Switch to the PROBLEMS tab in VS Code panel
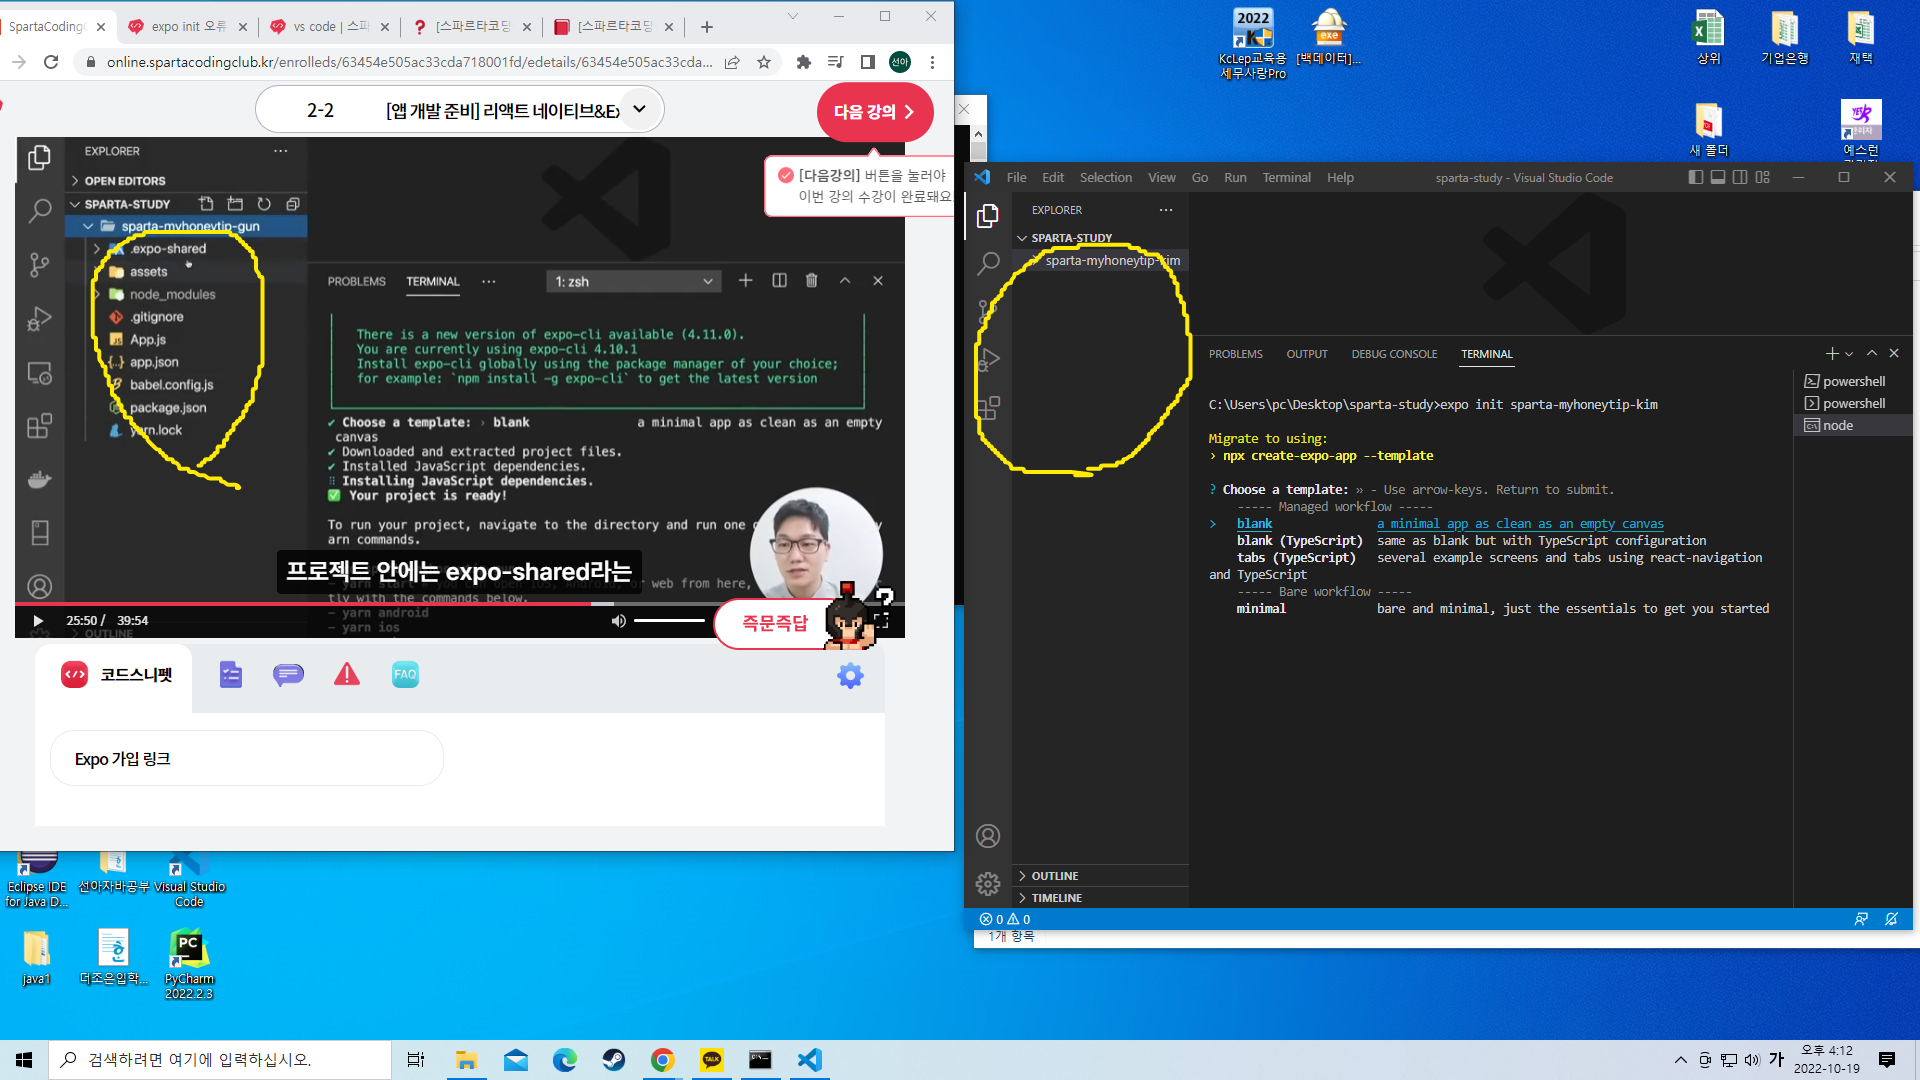Viewport: 1920px width, 1080px height. (x=1236, y=354)
